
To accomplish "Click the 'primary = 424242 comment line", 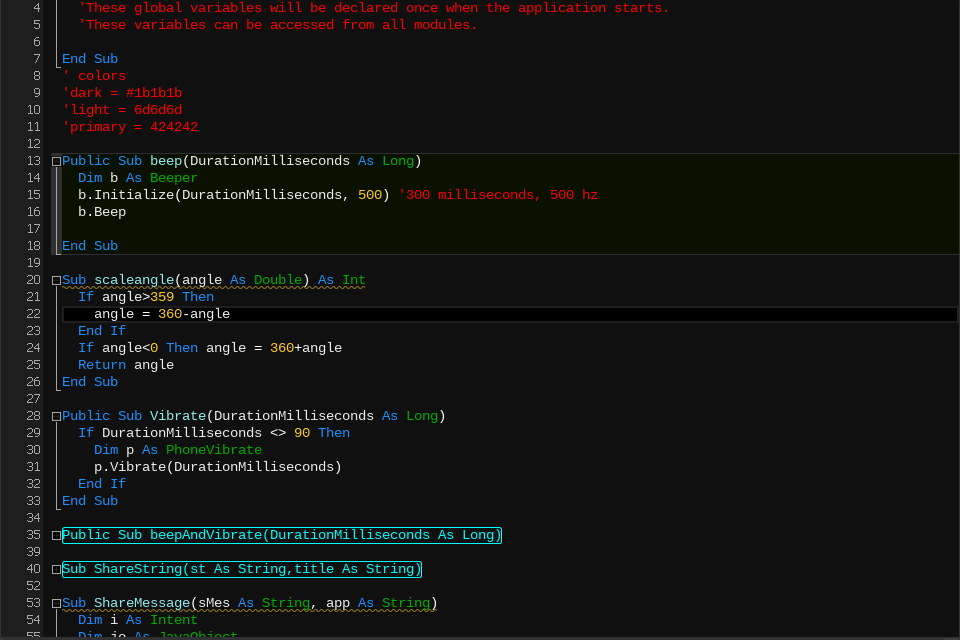I will (x=130, y=127).
